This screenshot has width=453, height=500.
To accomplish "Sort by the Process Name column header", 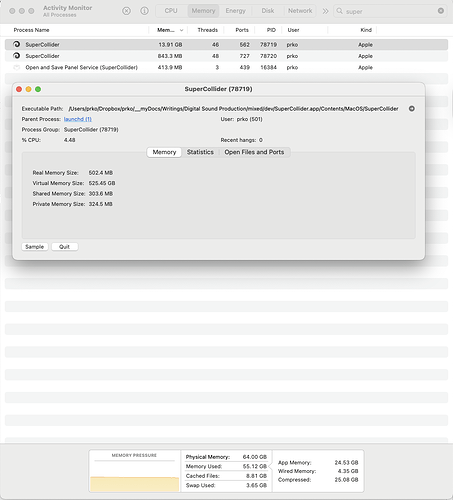I will coord(31,30).
